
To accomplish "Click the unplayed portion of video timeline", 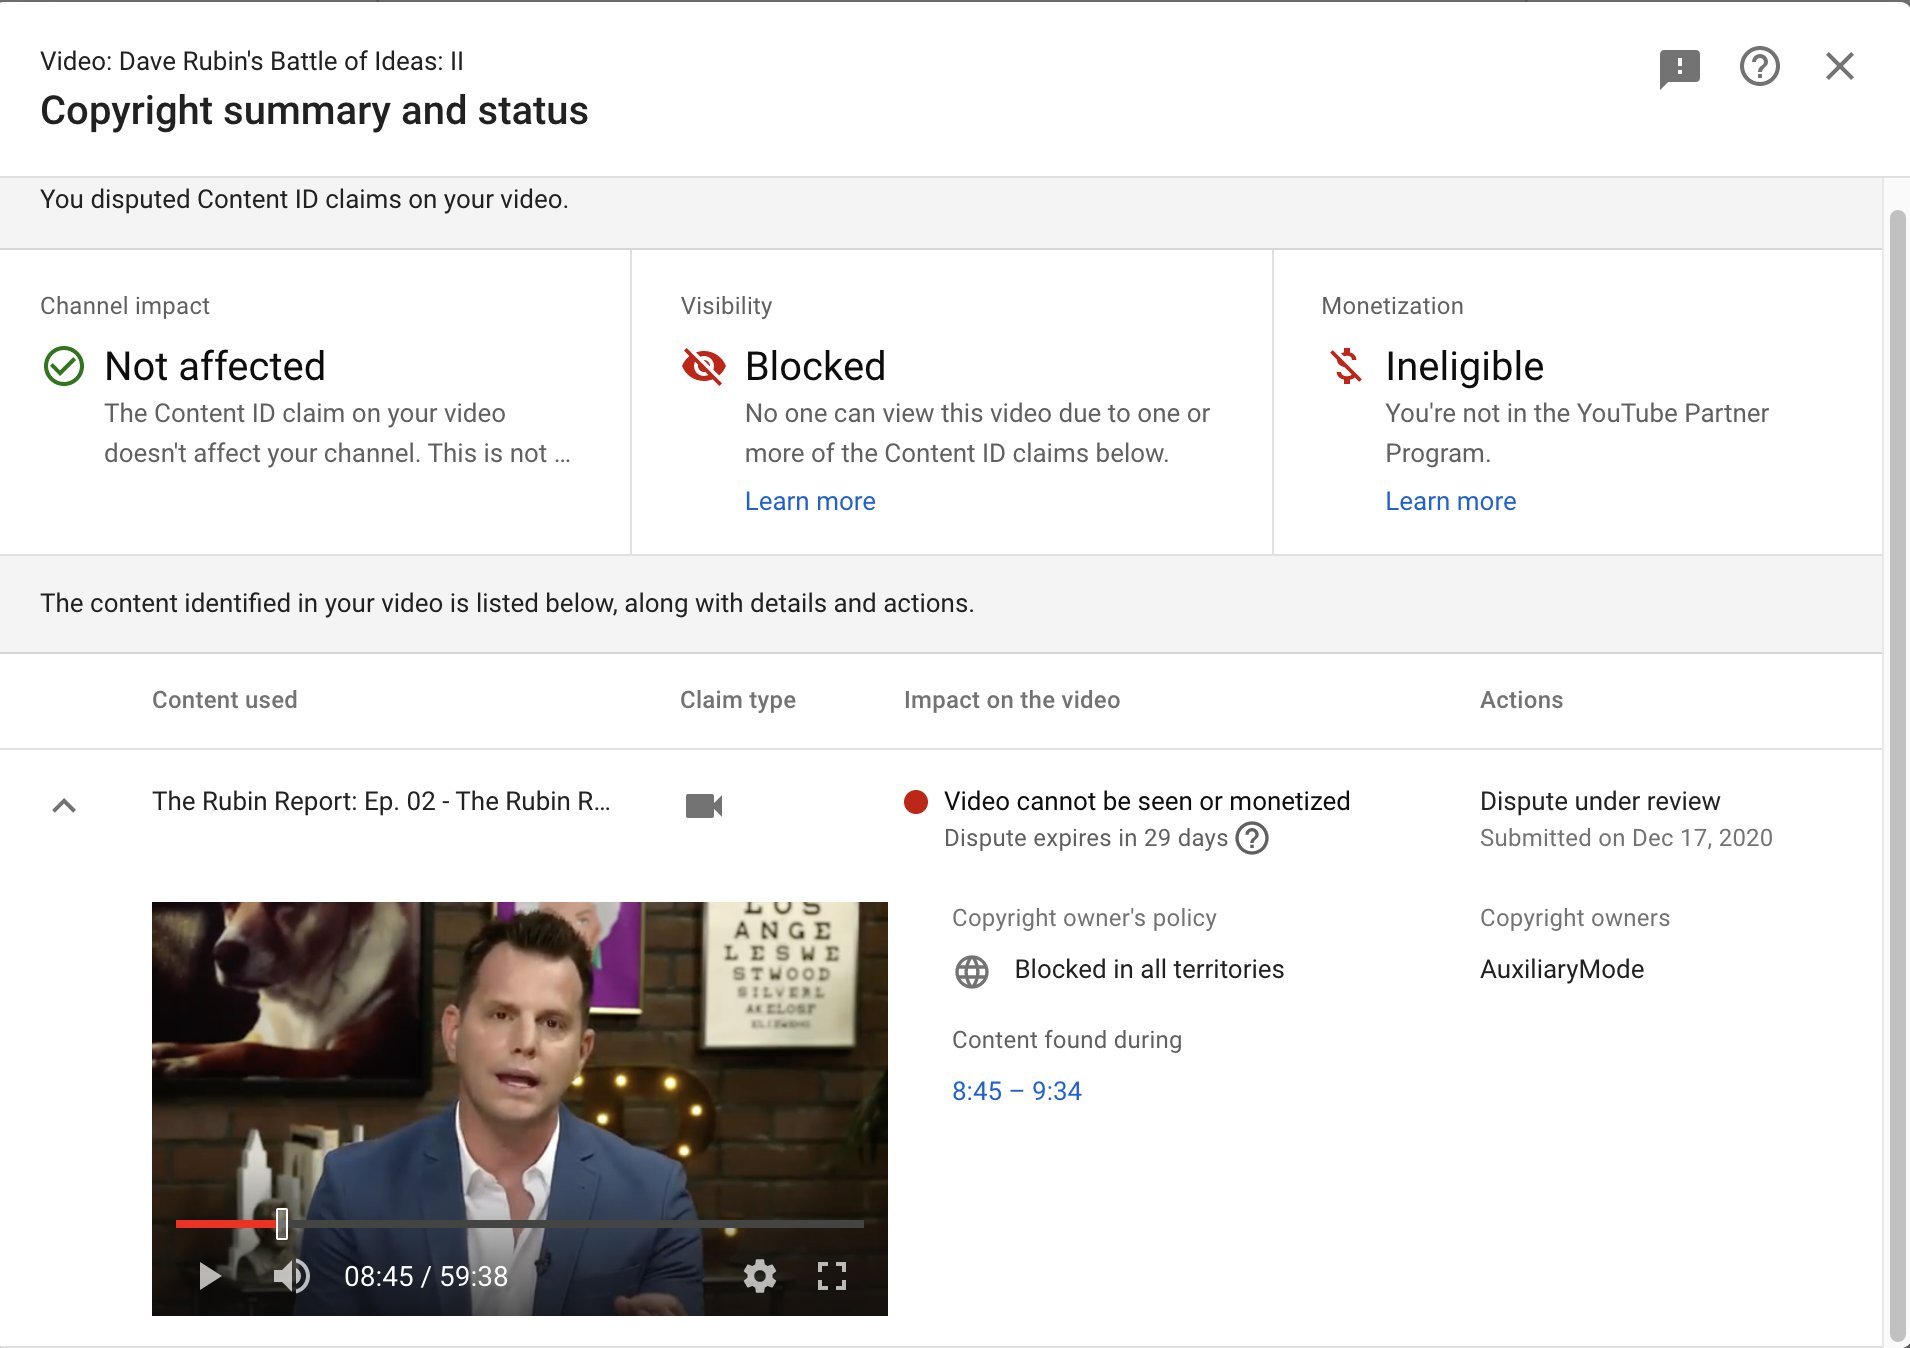I will (576, 1224).
